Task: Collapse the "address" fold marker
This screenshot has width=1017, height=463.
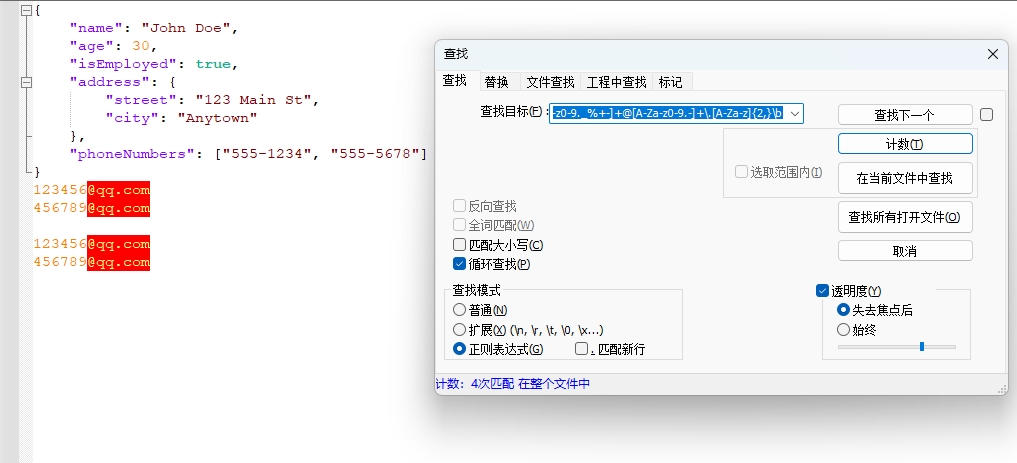Action: coord(26,82)
